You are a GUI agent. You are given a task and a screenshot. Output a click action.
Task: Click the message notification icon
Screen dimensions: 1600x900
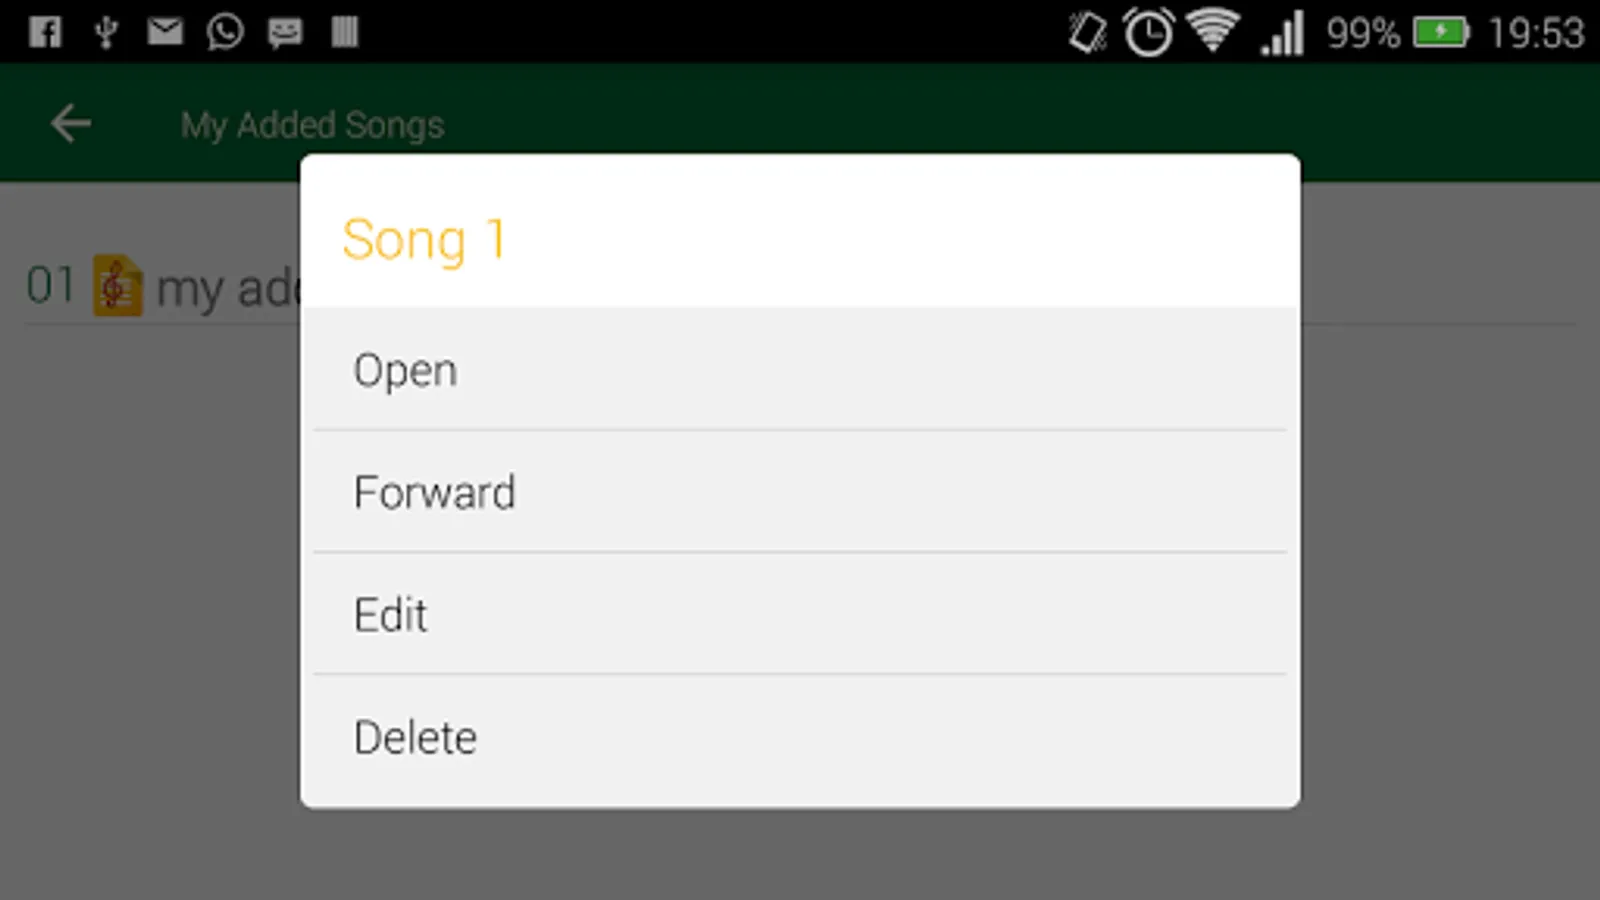click(x=285, y=33)
